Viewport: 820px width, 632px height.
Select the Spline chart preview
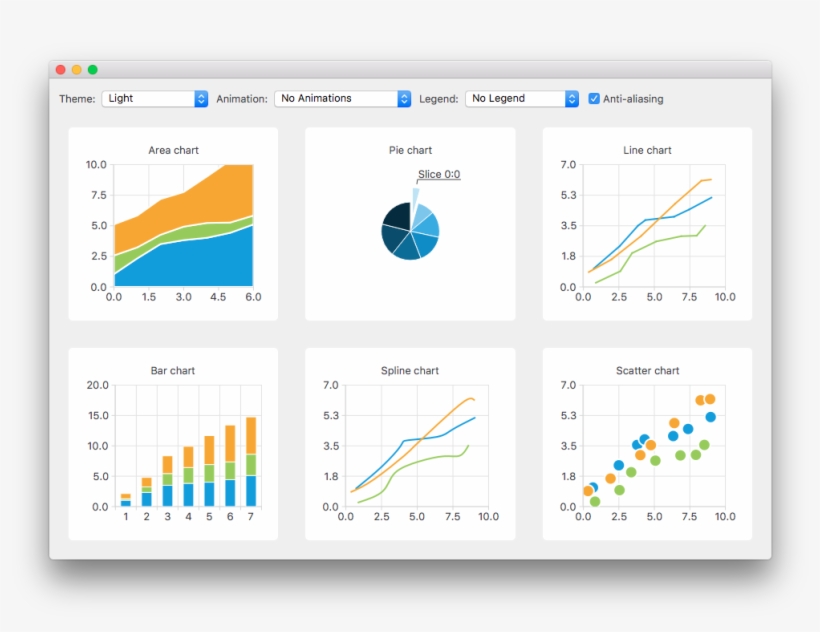point(409,443)
